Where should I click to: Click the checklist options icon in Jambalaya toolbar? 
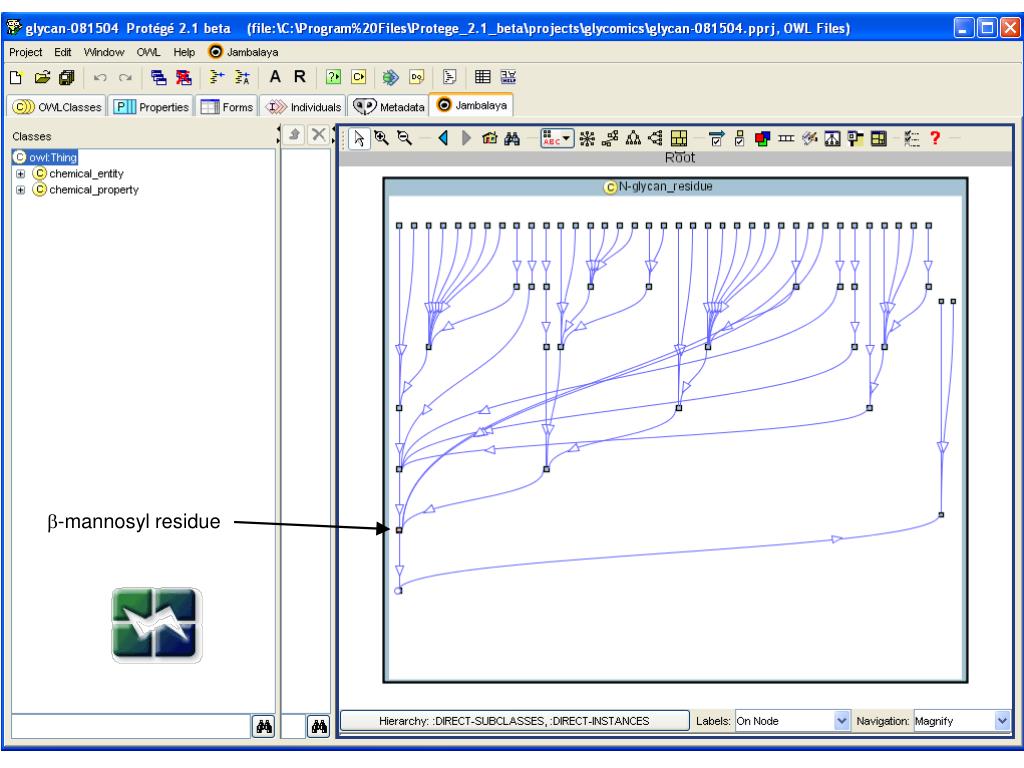[912, 138]
